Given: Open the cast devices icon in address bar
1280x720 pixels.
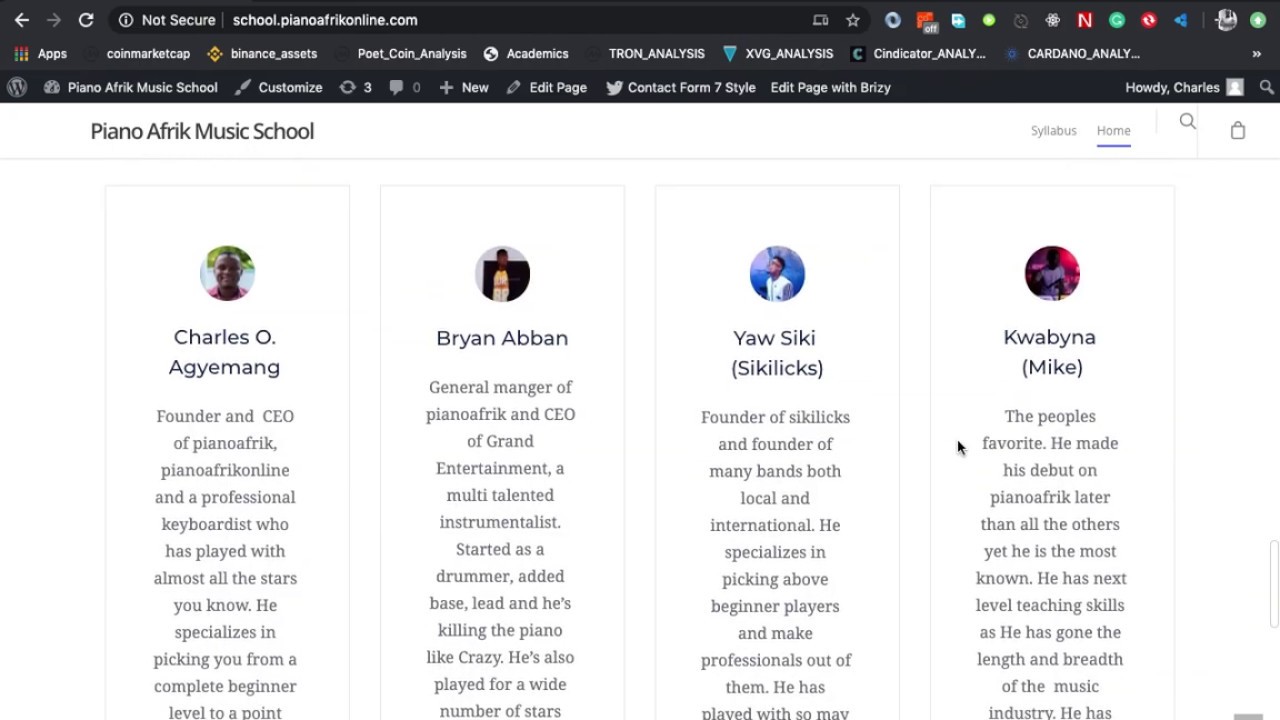Looking at the screenshot, I should tap(821, 20).
